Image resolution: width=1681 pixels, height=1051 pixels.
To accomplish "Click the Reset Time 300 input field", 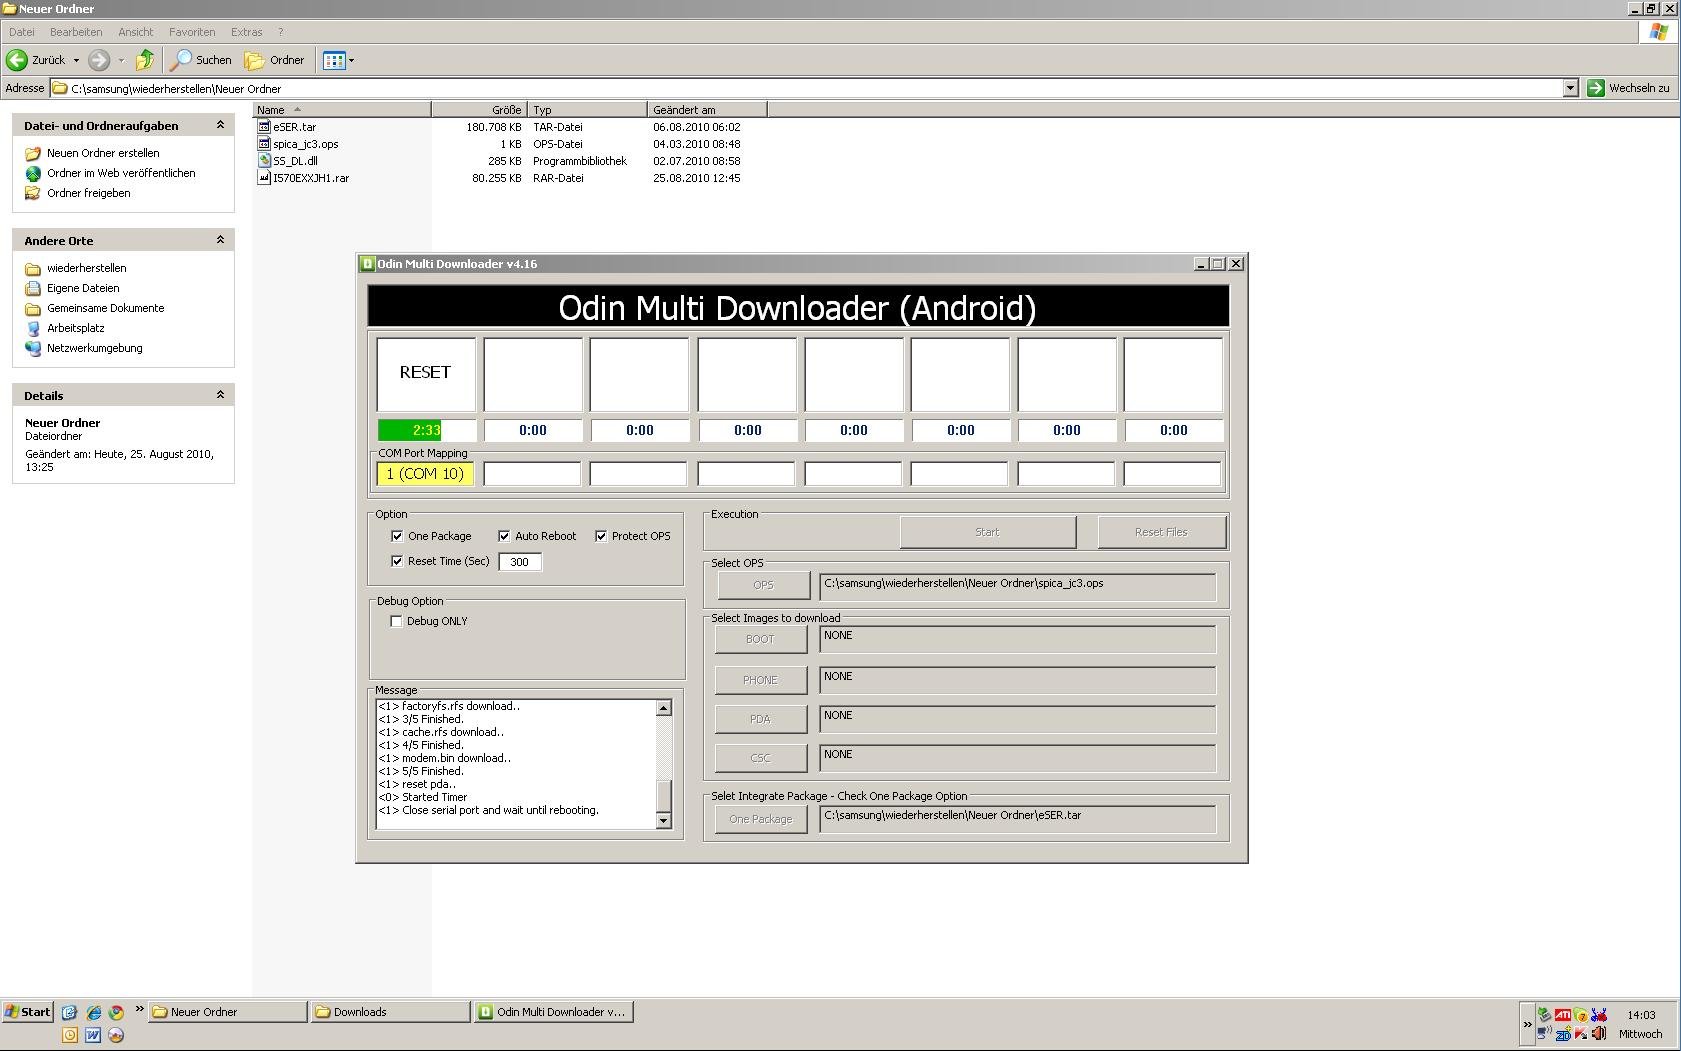I will [520, 562].
